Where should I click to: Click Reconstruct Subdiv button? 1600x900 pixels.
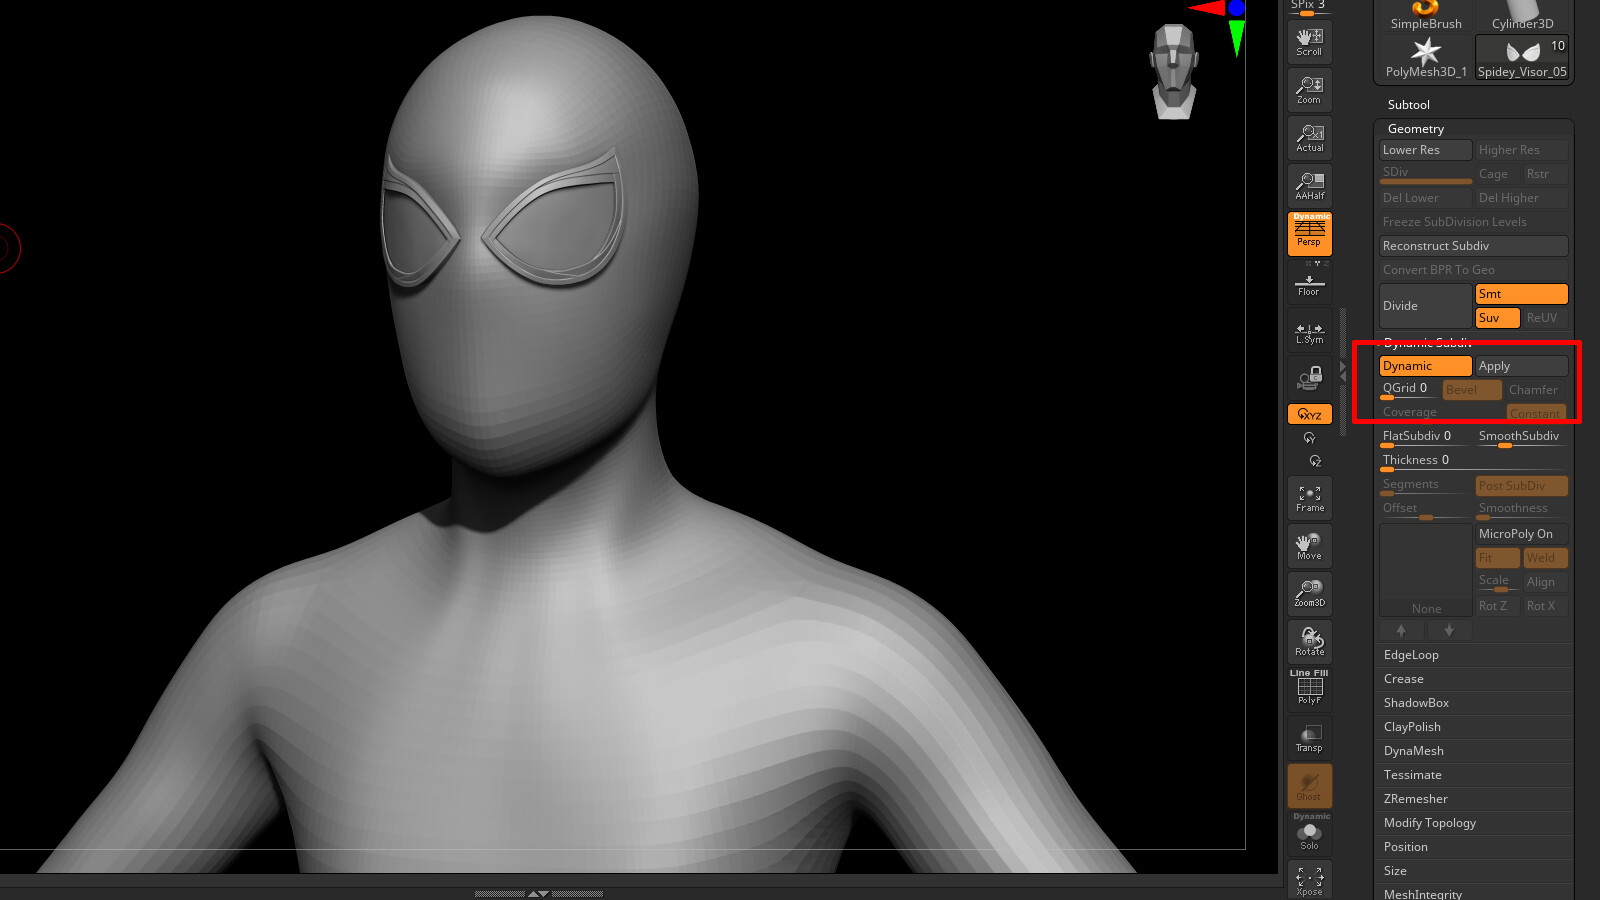coord(1473,246)
